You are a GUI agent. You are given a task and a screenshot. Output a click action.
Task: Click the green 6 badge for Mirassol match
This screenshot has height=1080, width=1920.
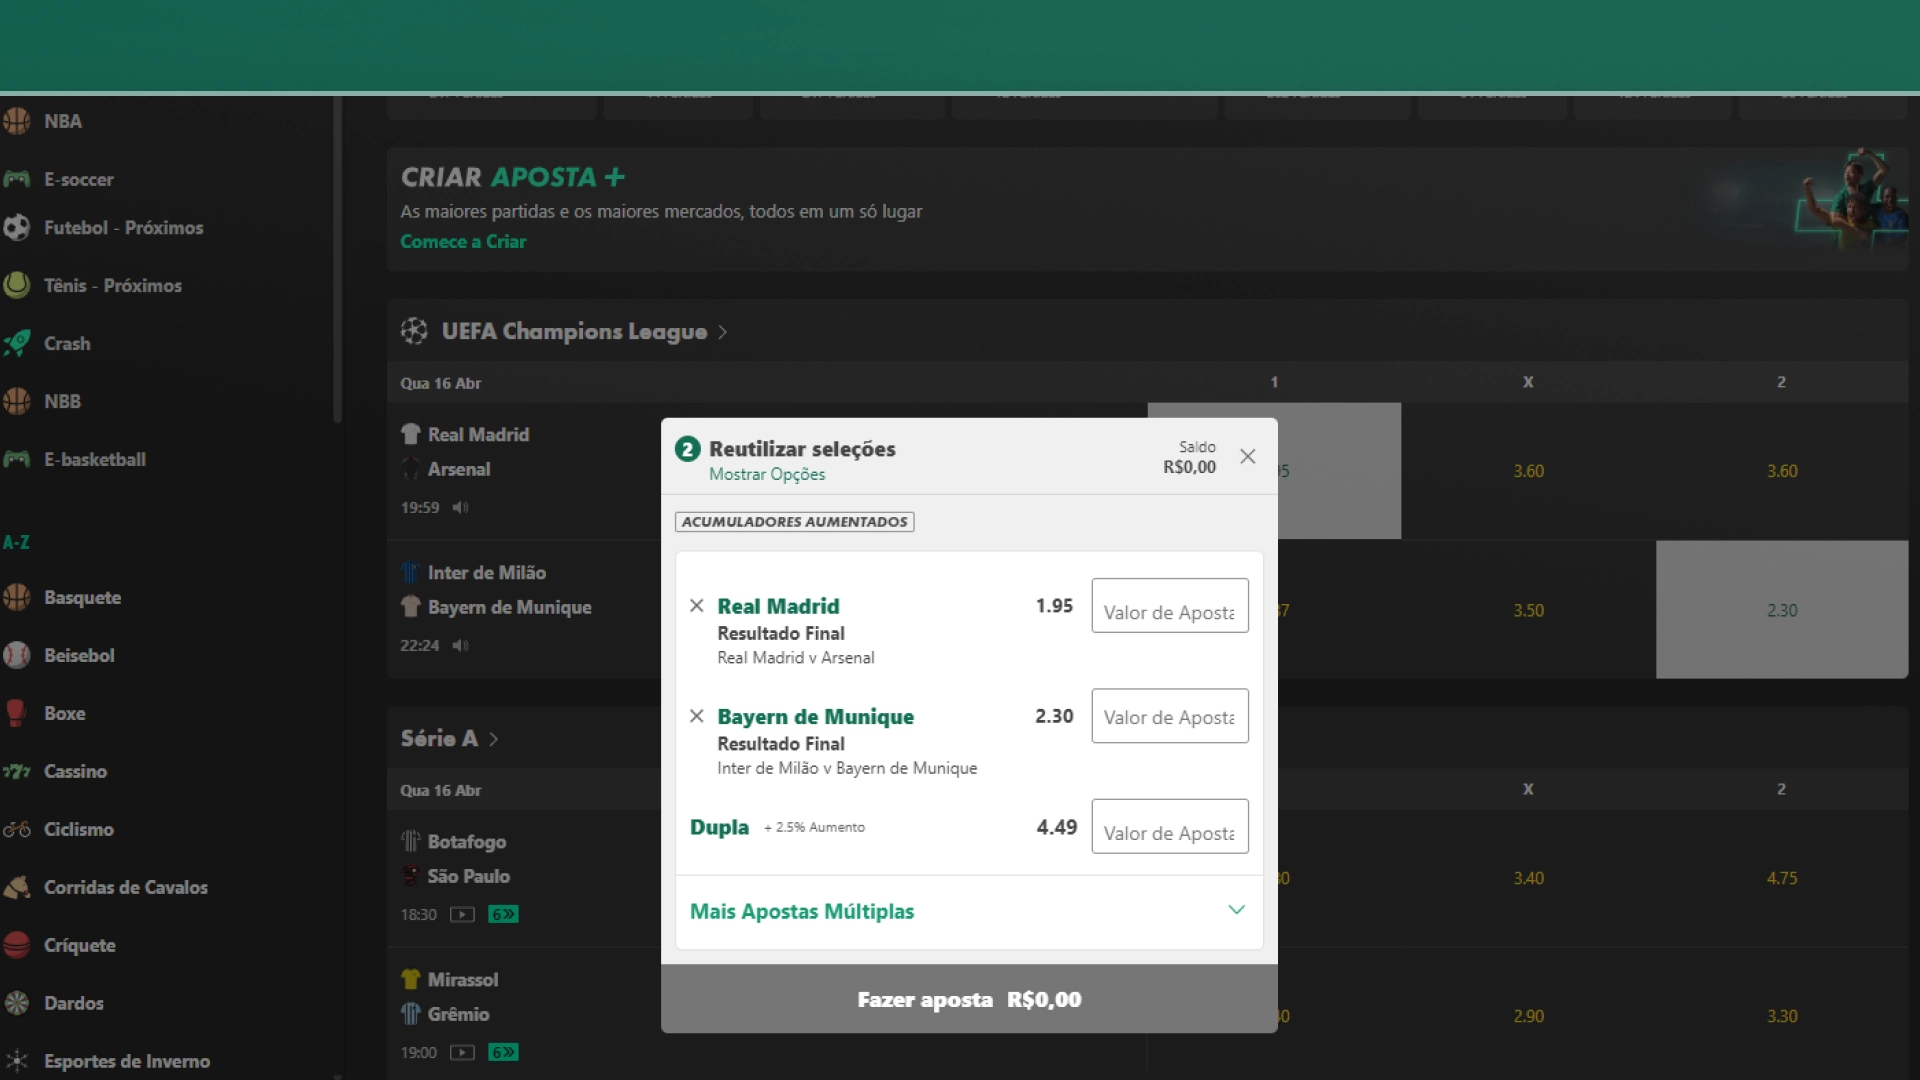(x=503, y=1052)
